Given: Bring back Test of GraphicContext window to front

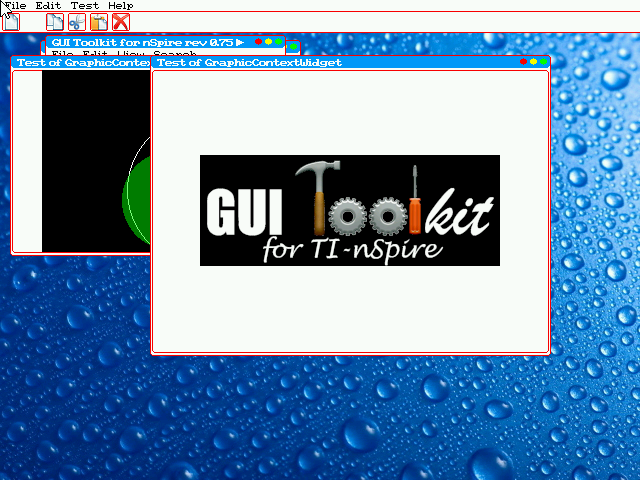Looking at the screenshot, I should coord(81,62).
